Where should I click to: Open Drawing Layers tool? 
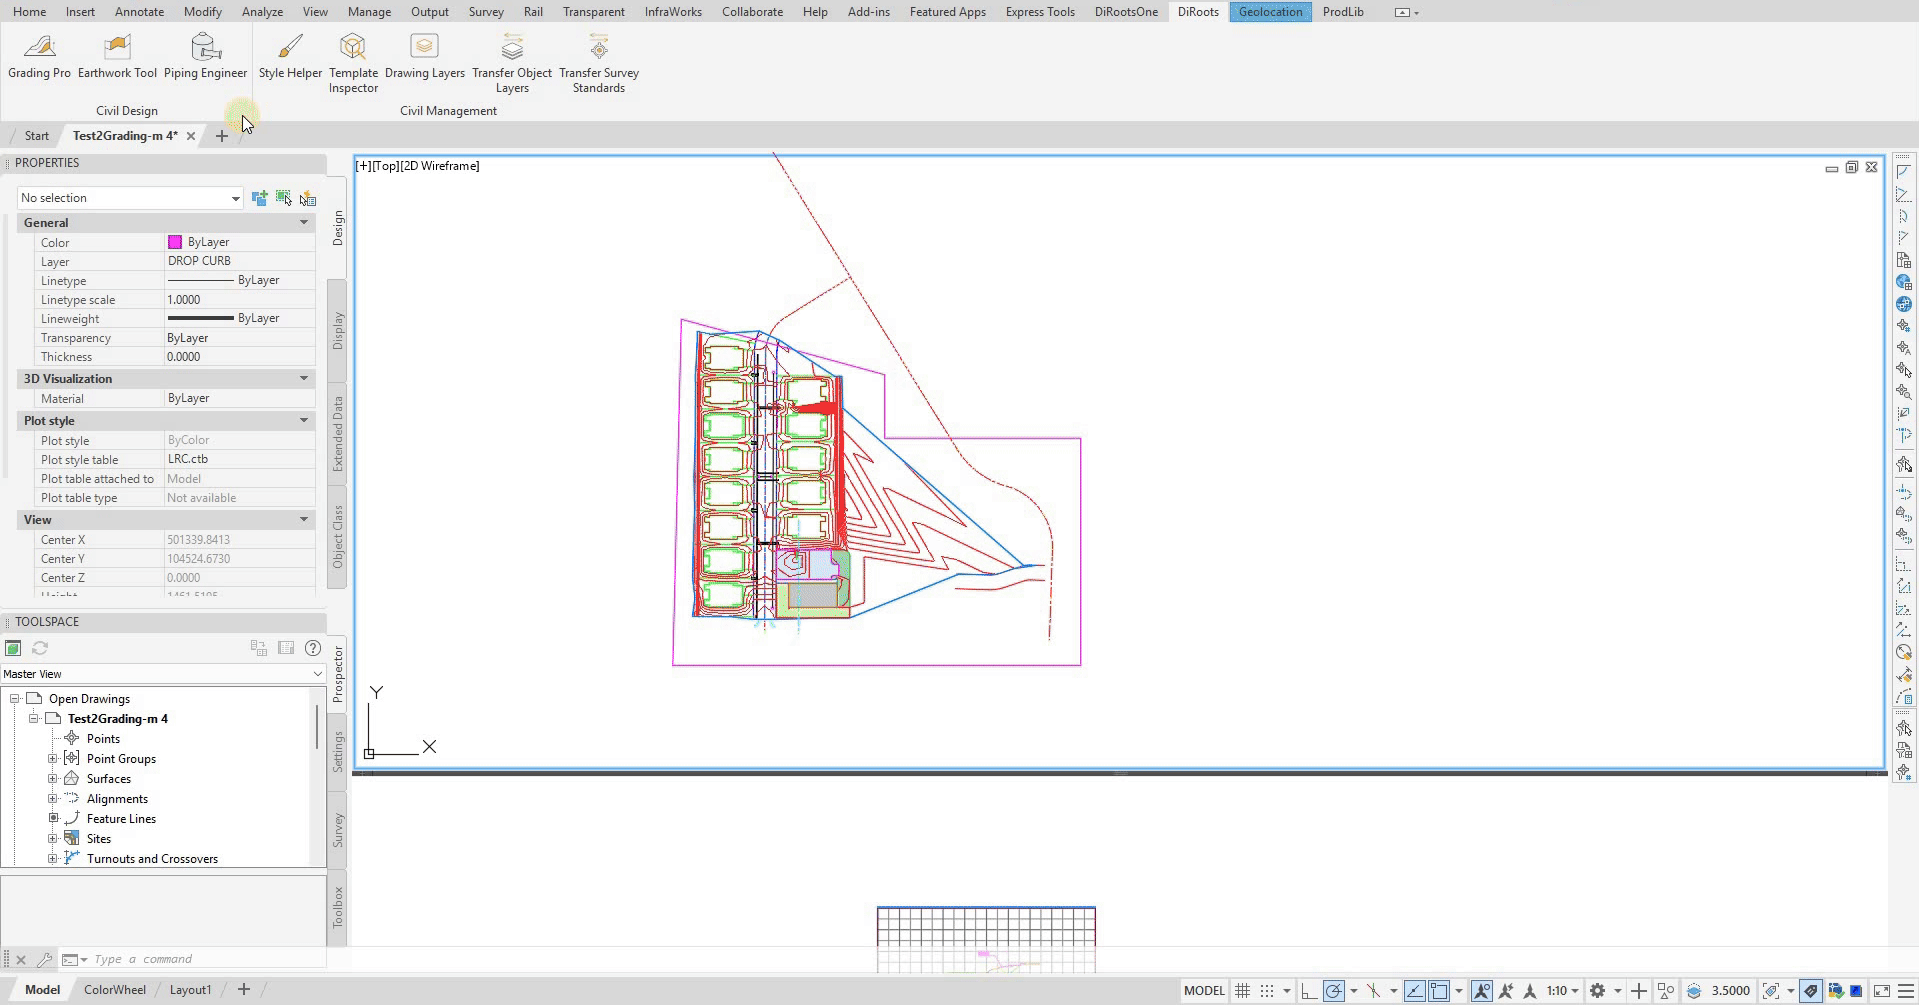pos(424,55)
